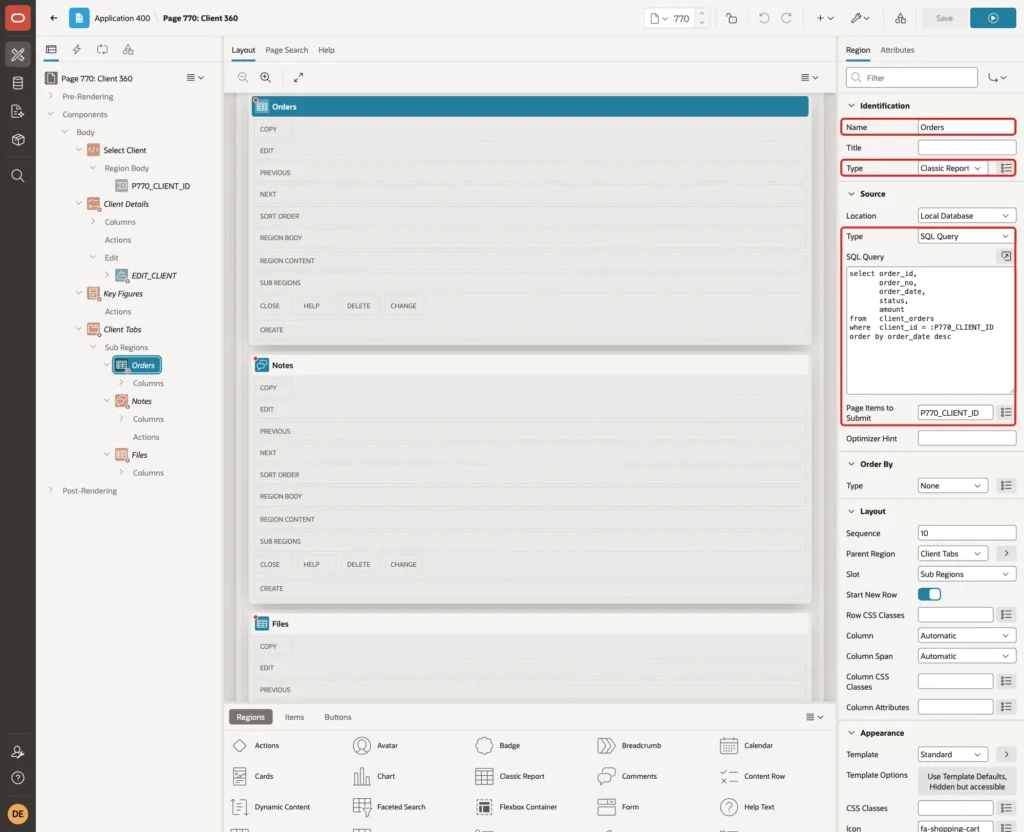
Task: Collapse the Source section
Action: click(851, 193)
